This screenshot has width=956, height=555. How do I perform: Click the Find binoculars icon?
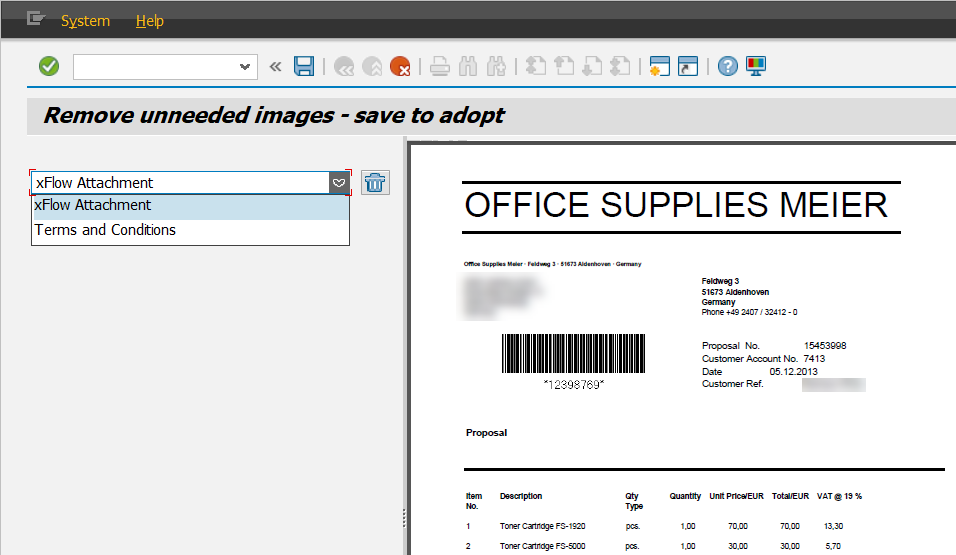[468, 67]
